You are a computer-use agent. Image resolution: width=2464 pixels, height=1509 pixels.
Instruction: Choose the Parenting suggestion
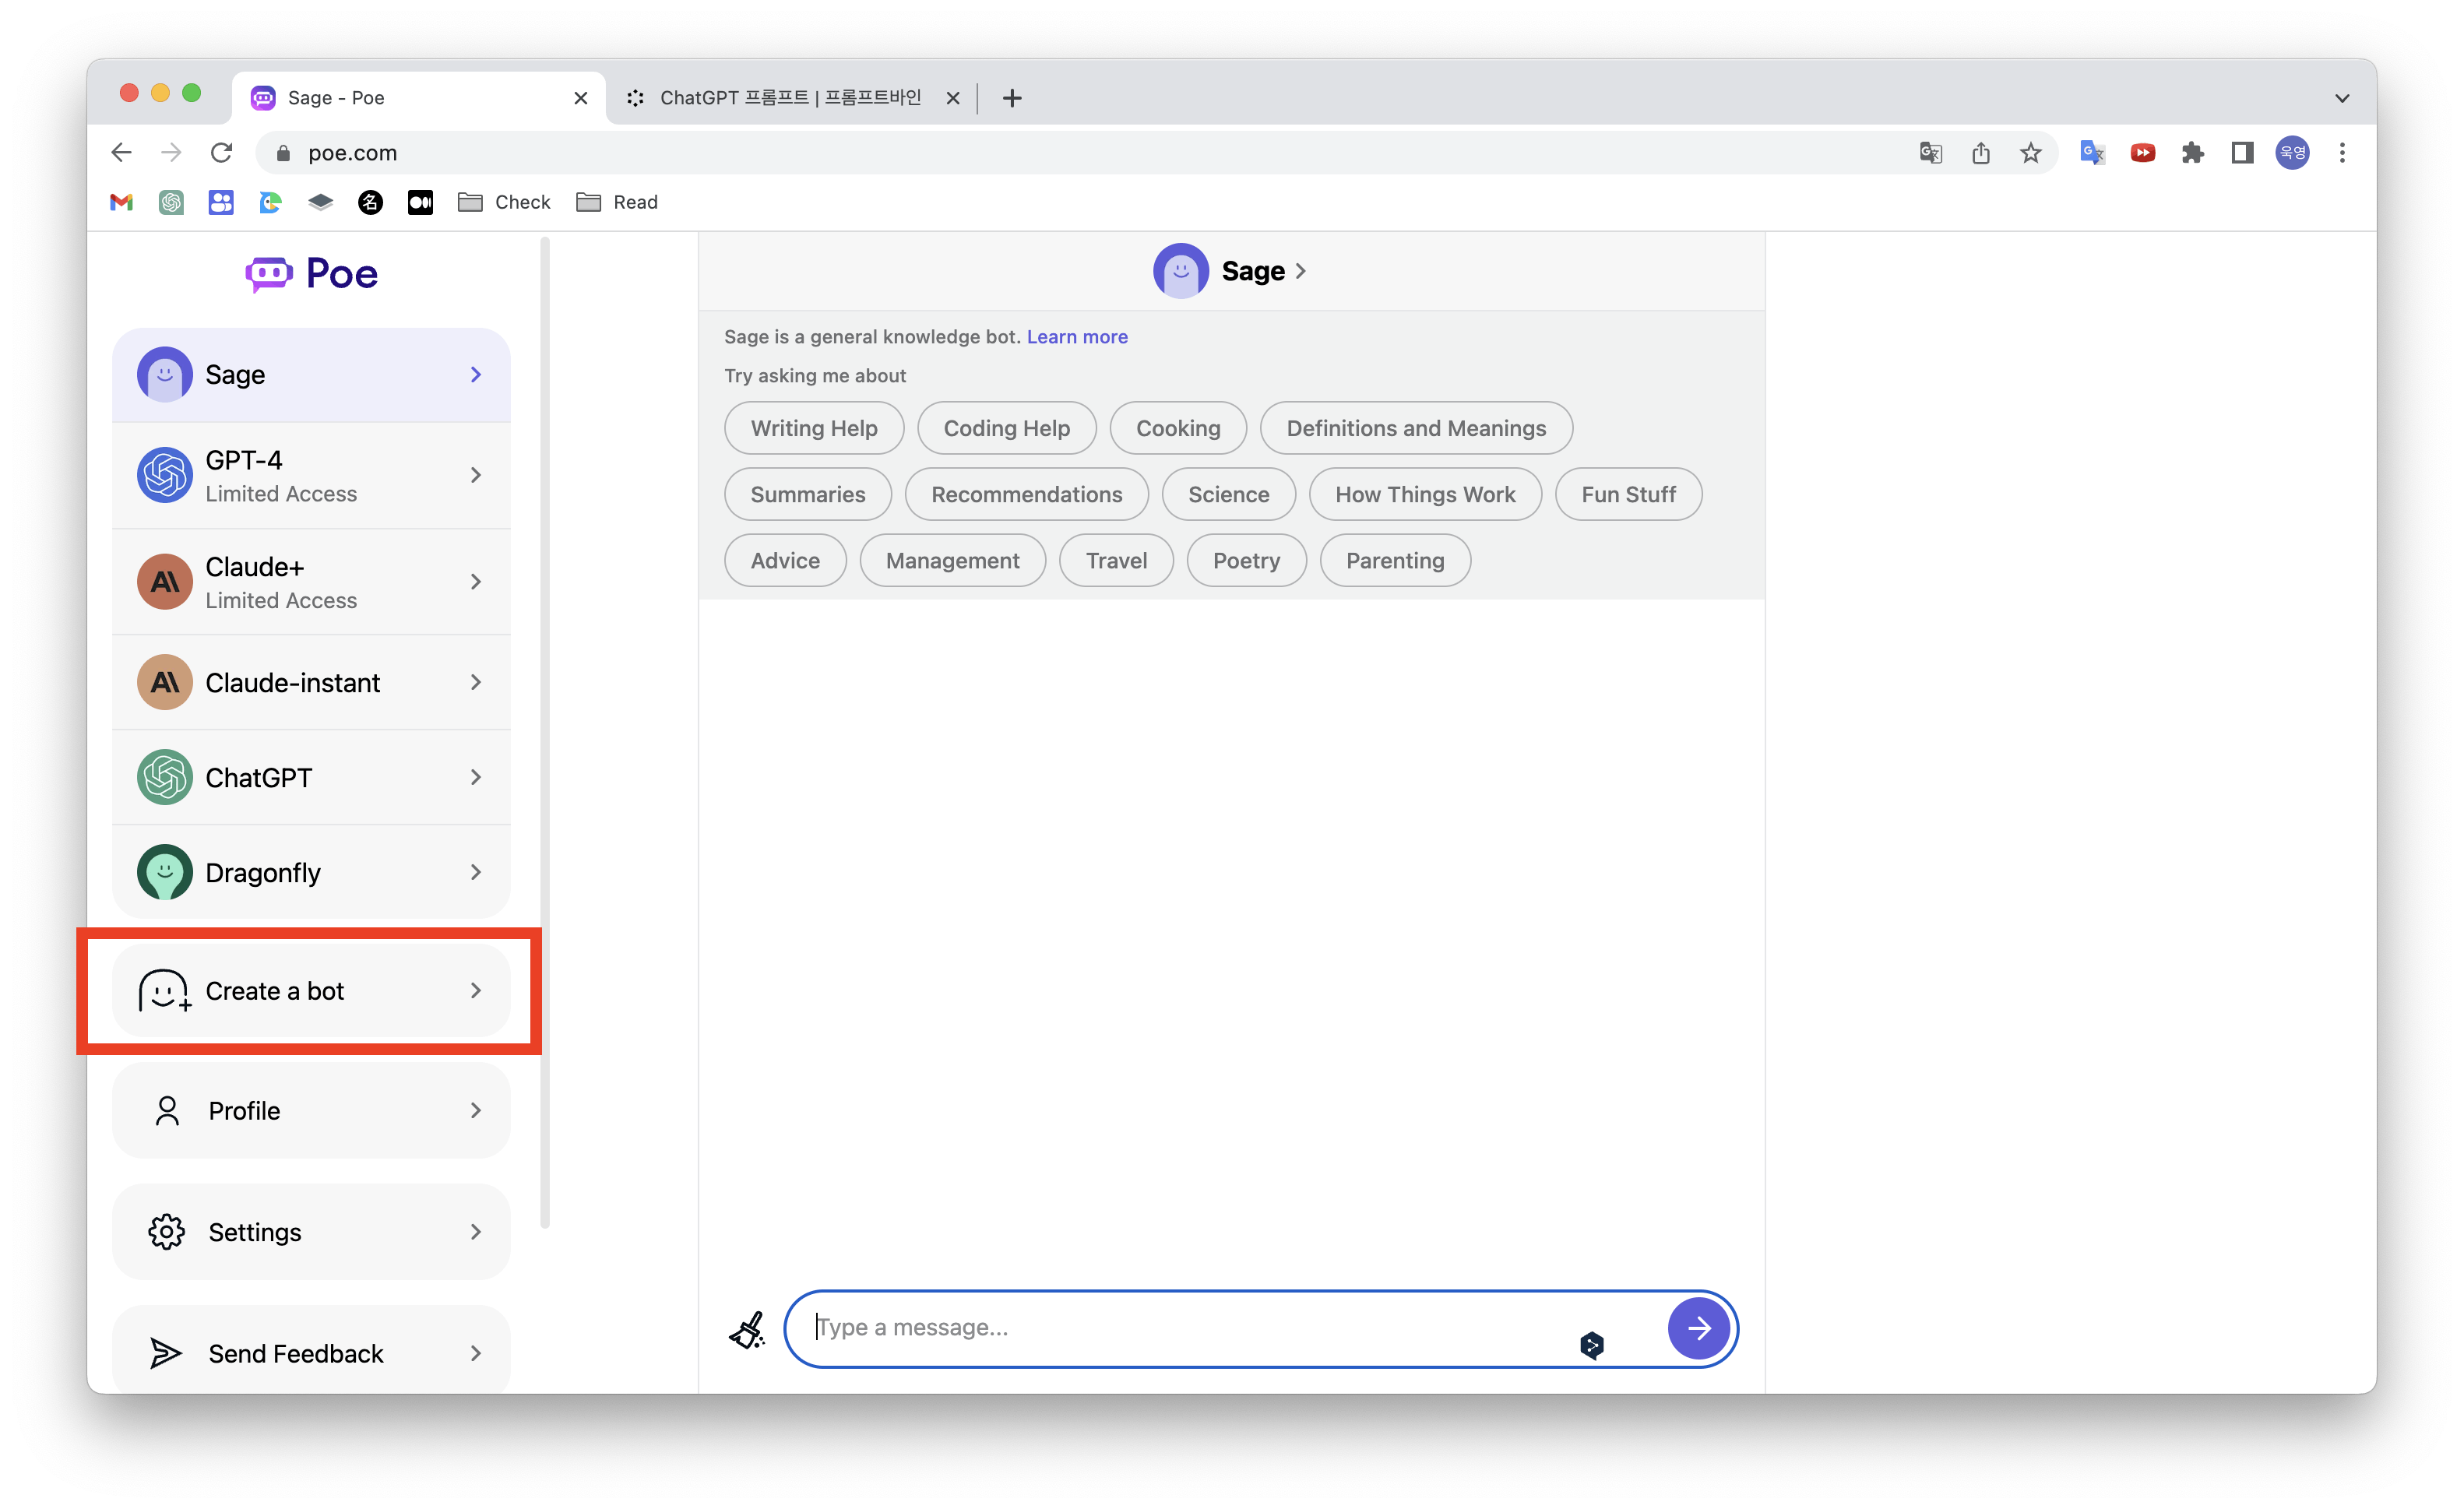pos(1395,560)
